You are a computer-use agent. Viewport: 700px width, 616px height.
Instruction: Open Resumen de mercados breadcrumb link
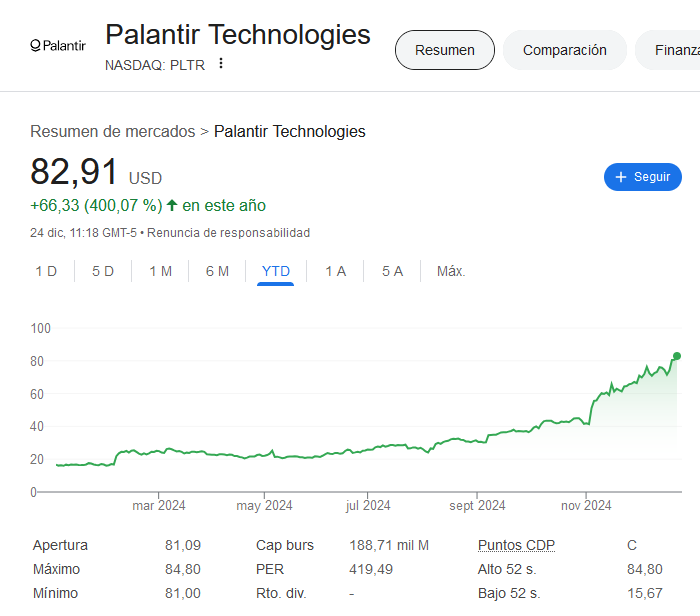tap(112, 132)
